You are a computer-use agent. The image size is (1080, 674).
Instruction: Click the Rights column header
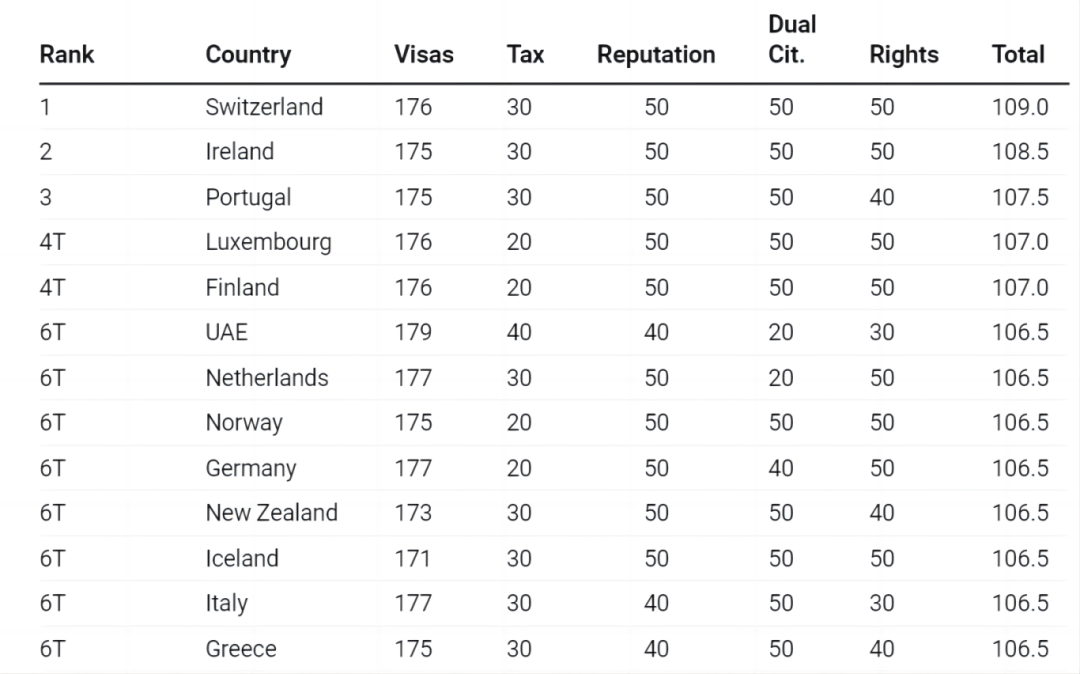tap(904, 55)
